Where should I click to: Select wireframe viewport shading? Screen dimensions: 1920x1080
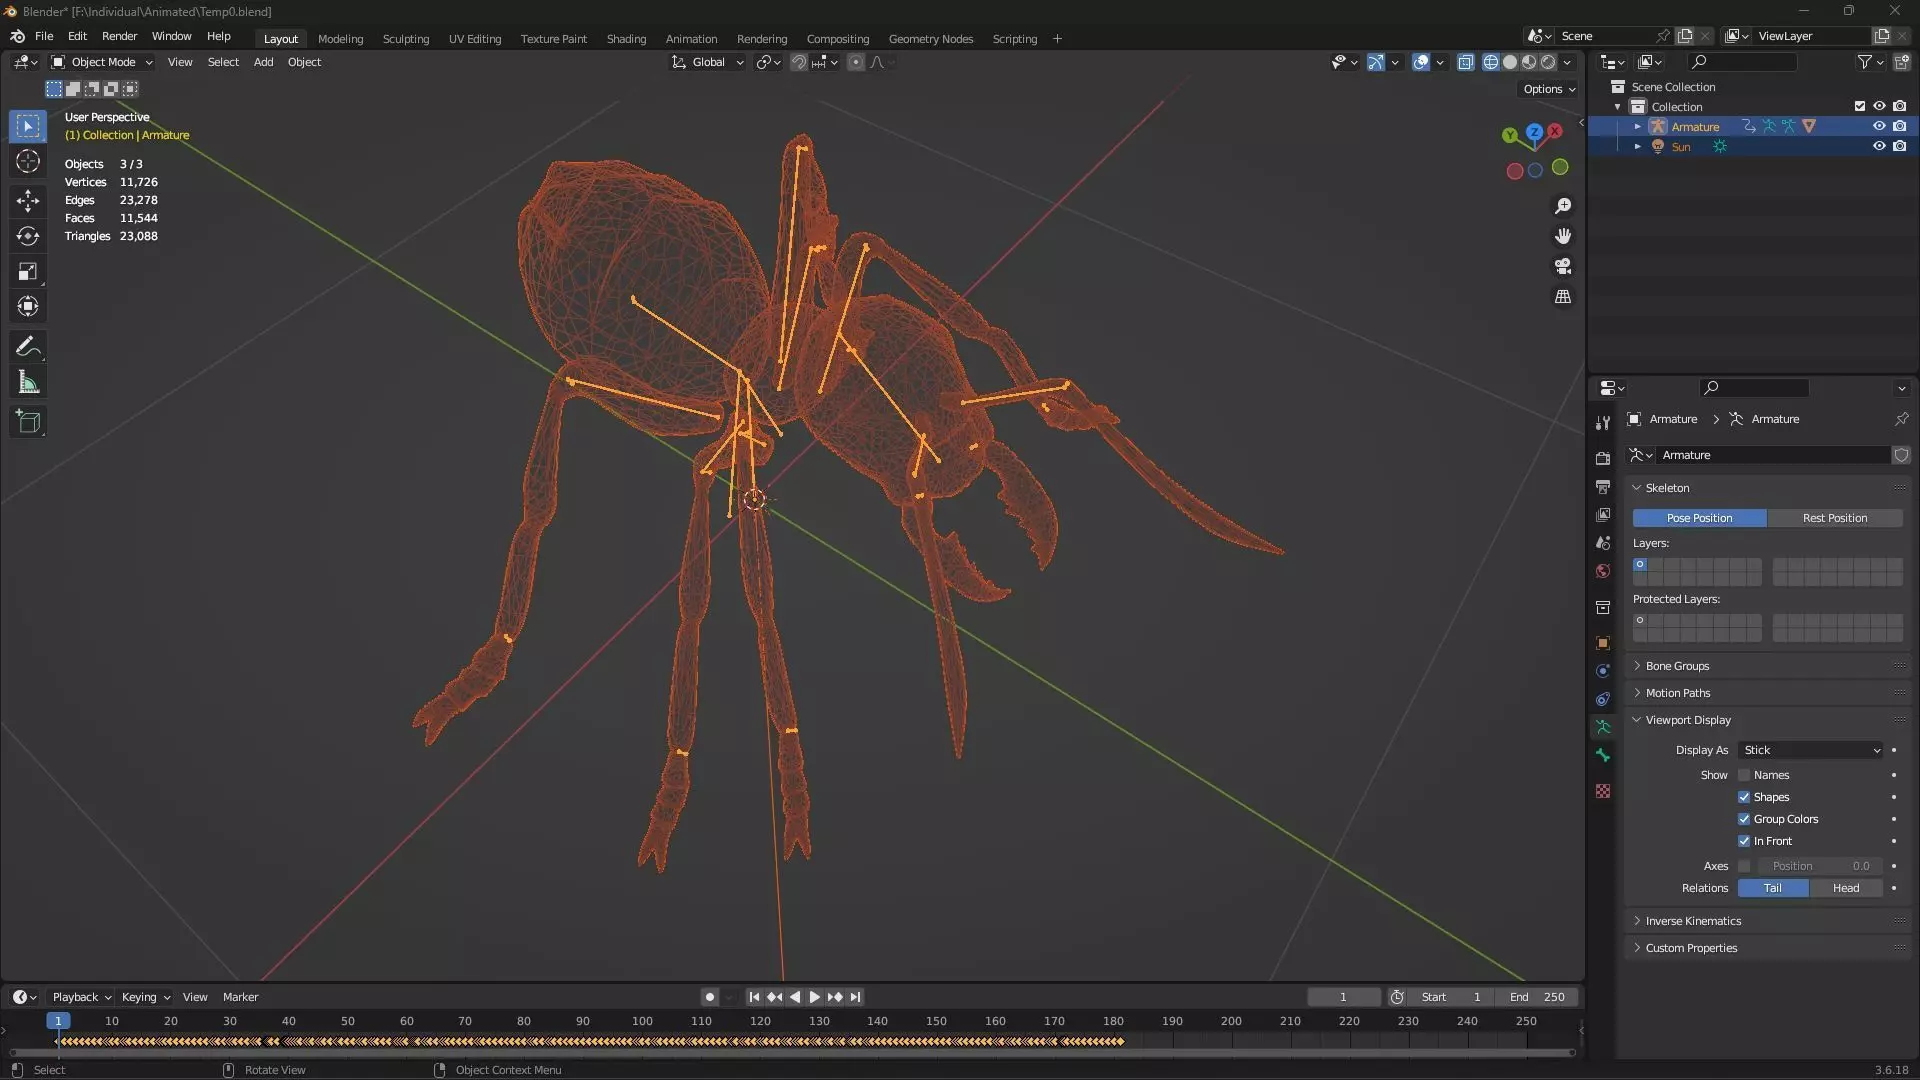[1491, 62]
